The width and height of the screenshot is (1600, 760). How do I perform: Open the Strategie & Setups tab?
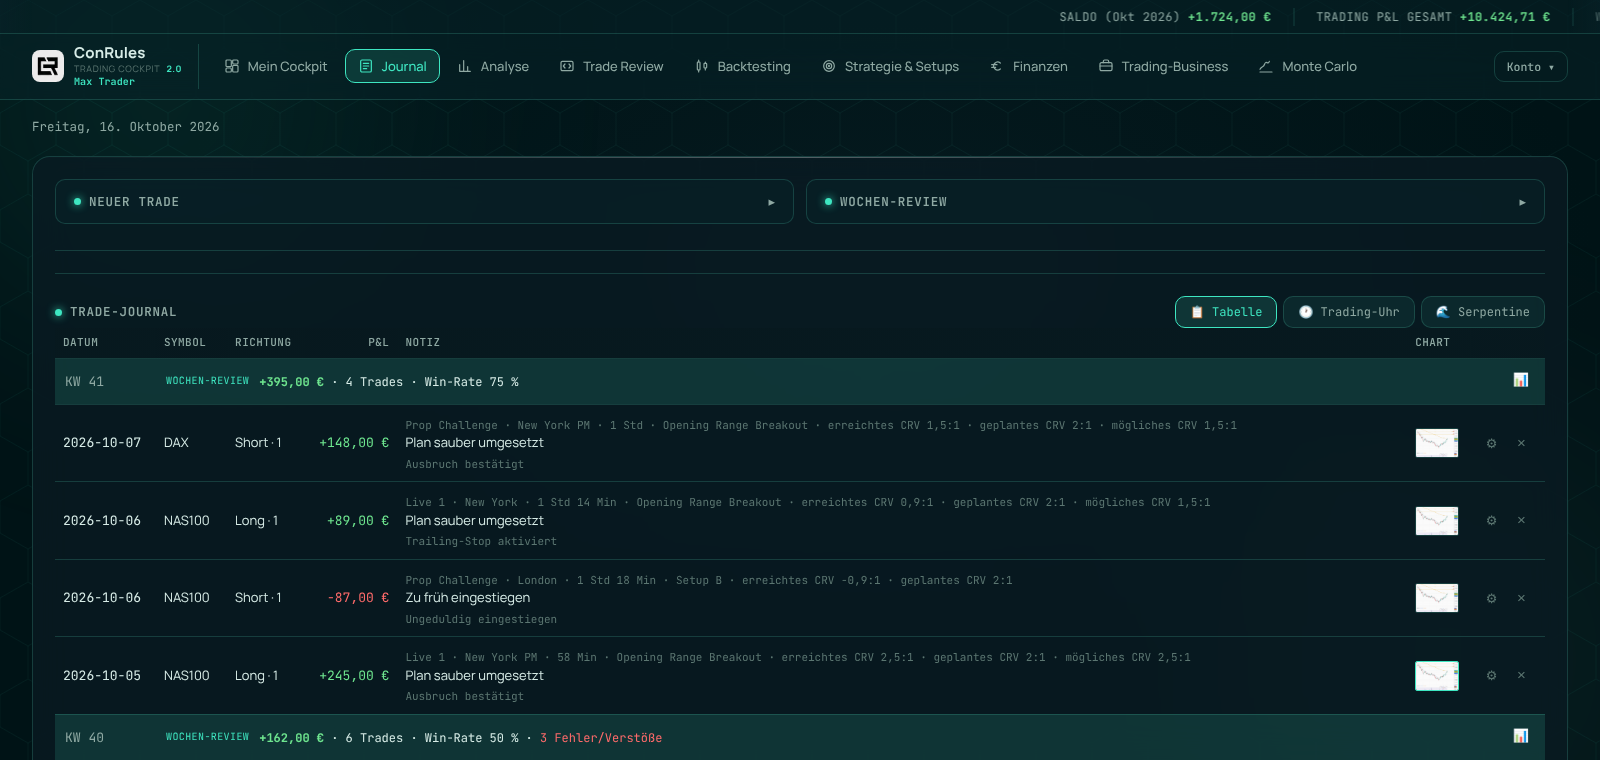[891, 67]
